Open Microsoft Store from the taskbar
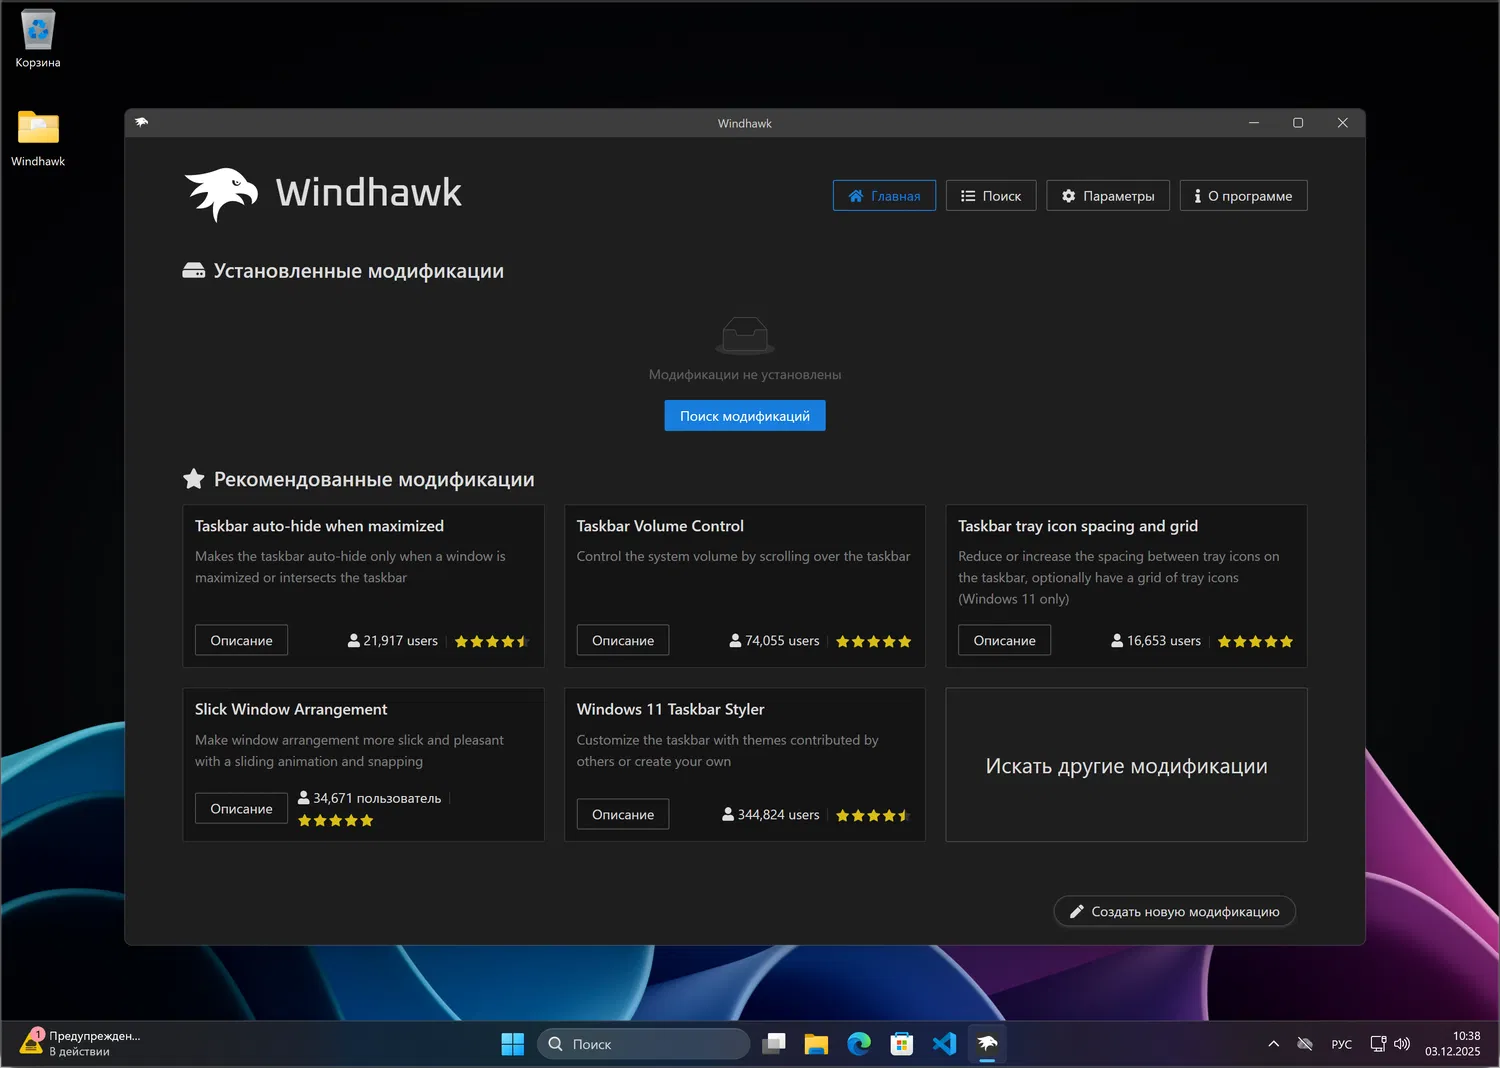 point(902,1044)
